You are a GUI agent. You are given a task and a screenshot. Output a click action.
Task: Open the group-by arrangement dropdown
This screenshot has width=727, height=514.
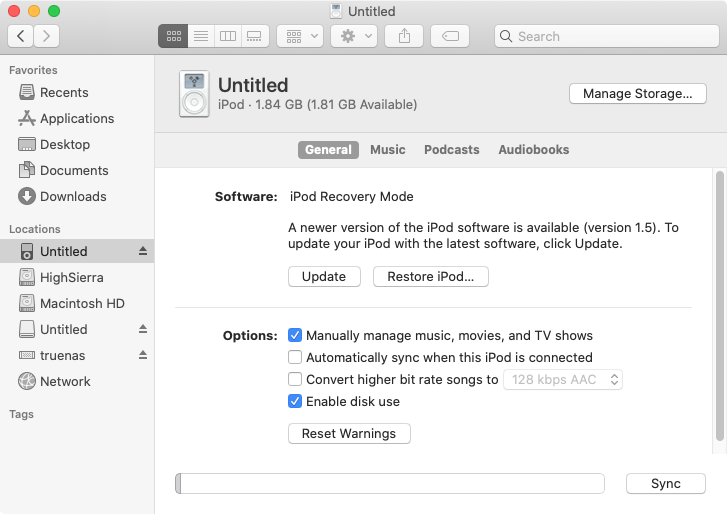300,36
